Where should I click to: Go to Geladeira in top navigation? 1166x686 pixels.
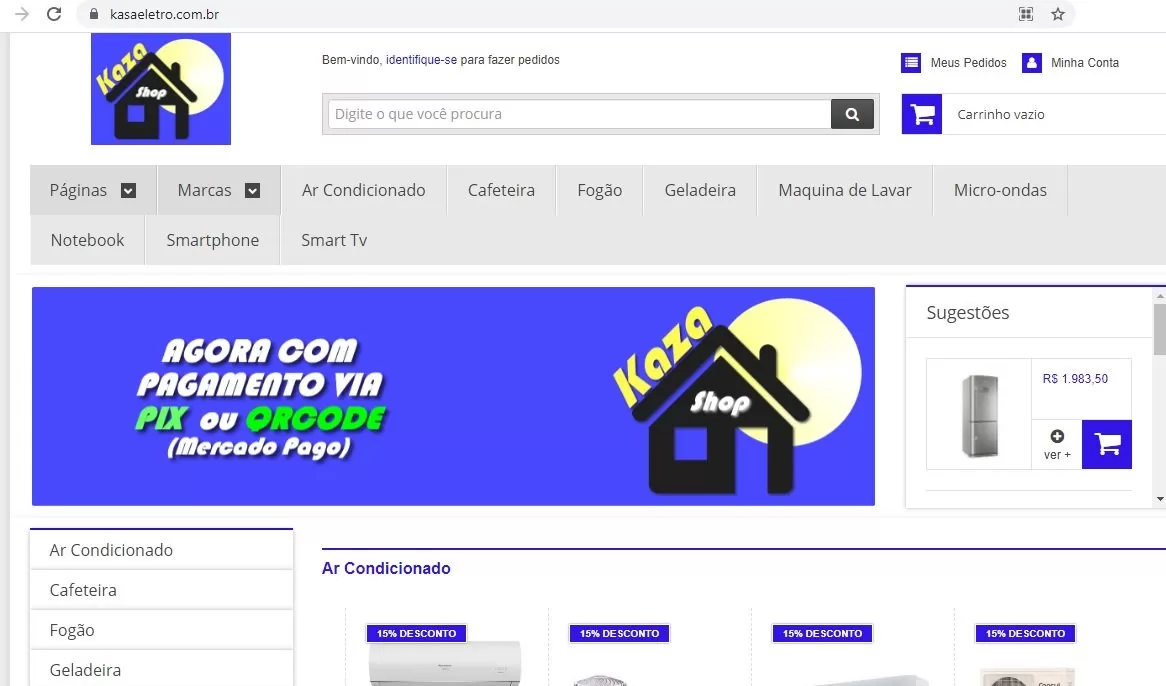(700, 190)
